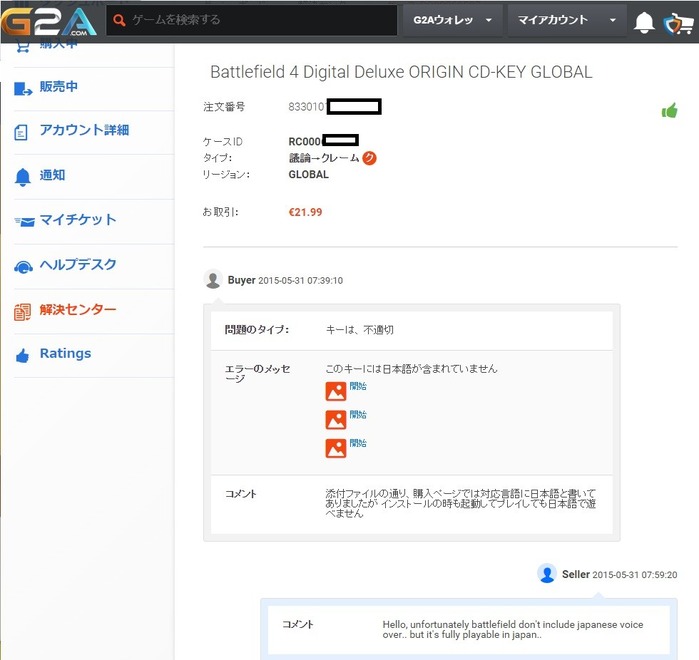699x660 pixels.
Task: Open the second attachment image icon
Action: click(x=336, y=420)
